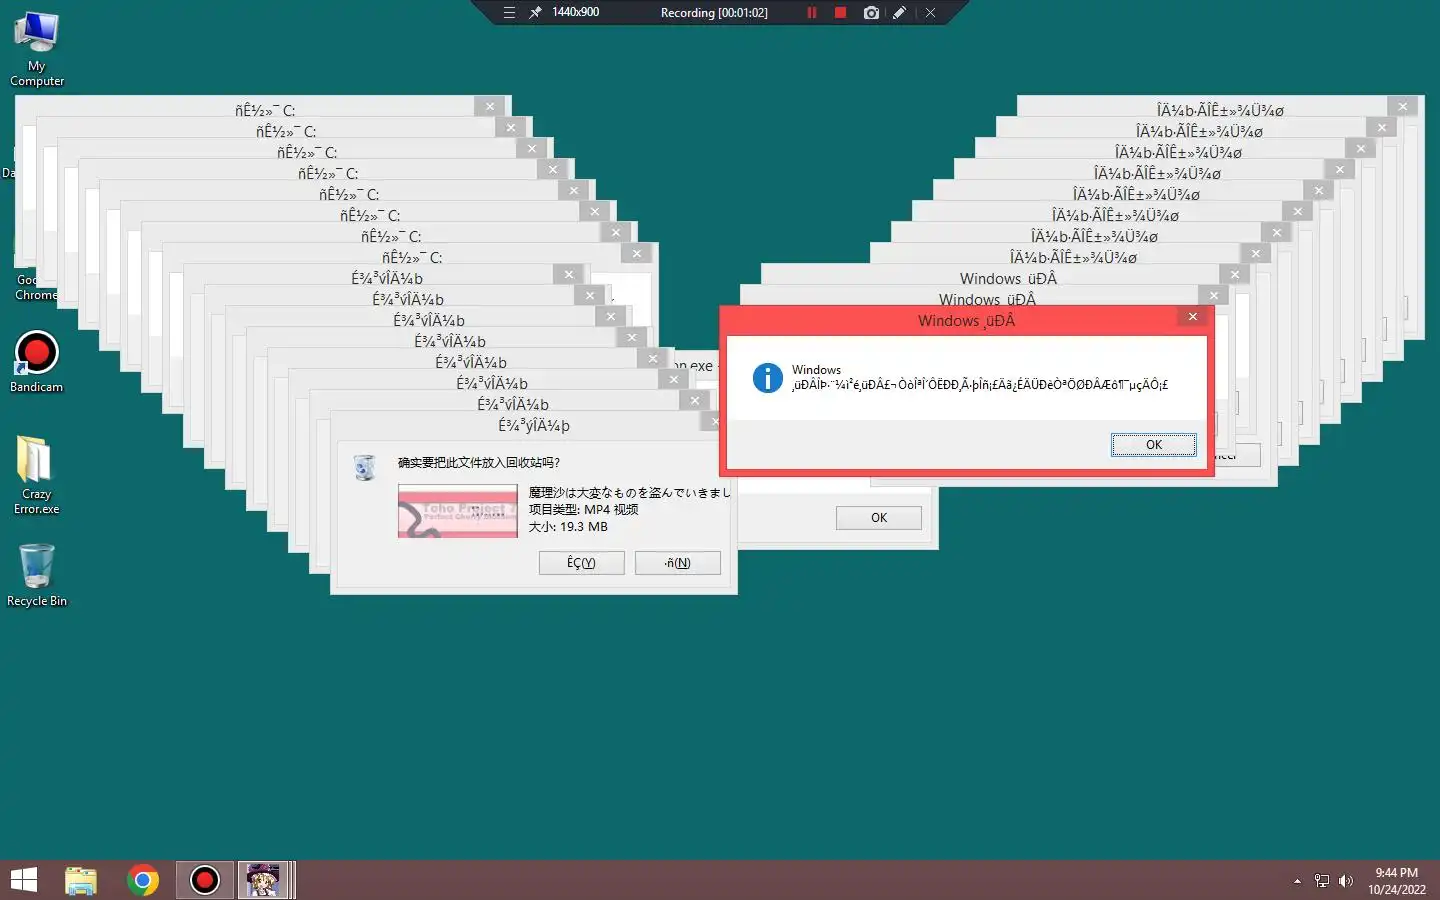Click the recycle bin icon in dialog
Image resolution: width=1440 pixels, height=900 pixels.
coord(365,466)
